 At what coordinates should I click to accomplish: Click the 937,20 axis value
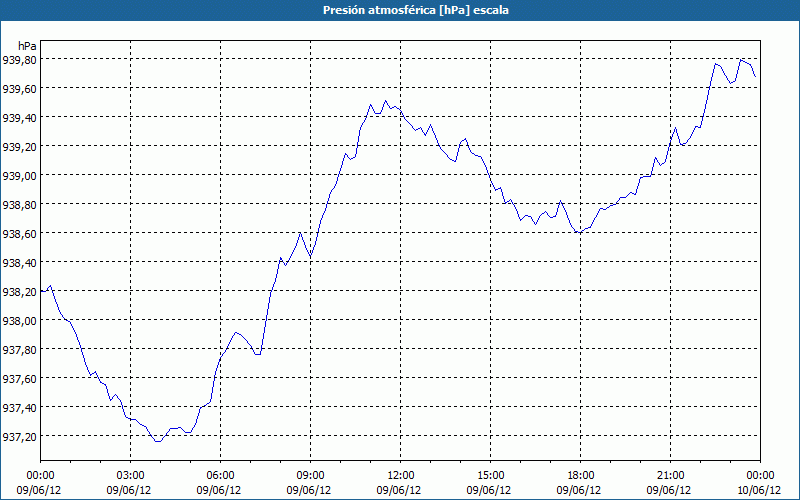coord(19,437)
